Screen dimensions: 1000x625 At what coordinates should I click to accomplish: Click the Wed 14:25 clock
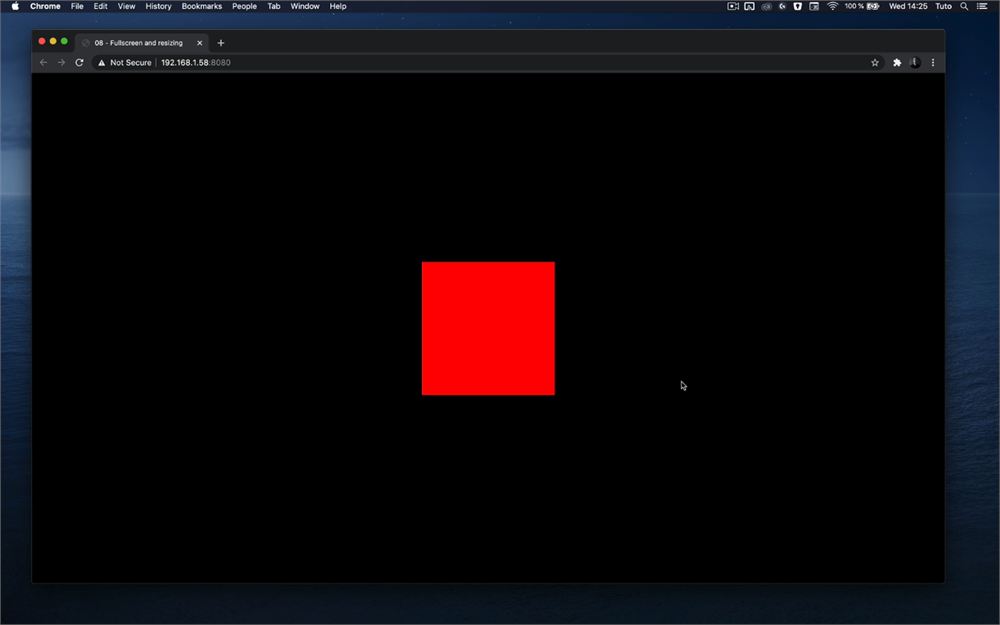908,6
